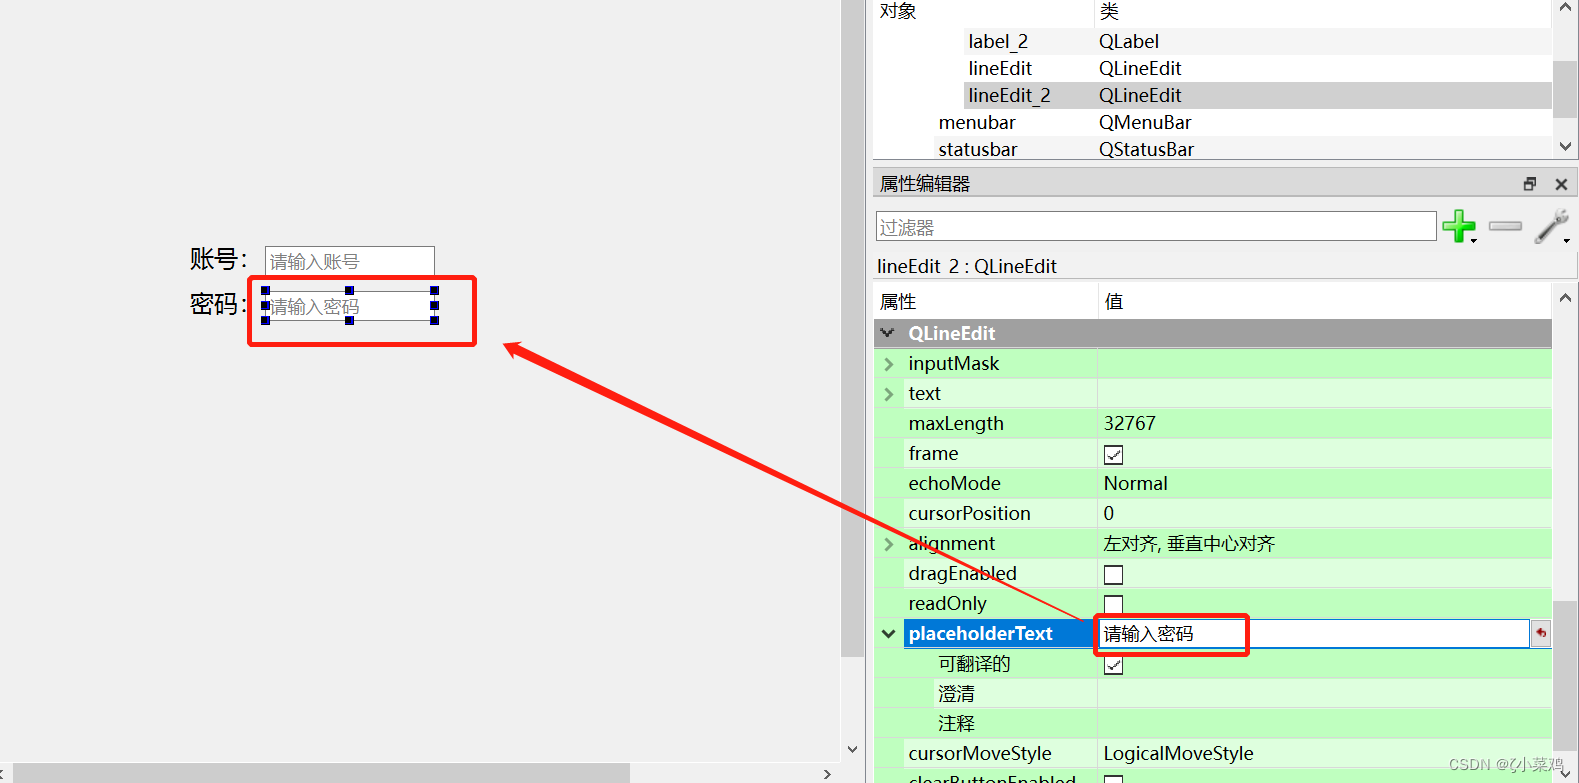Screen dimensions: 1579x783
Task: Select the maxLength property row
Action: click(1212, 423)
